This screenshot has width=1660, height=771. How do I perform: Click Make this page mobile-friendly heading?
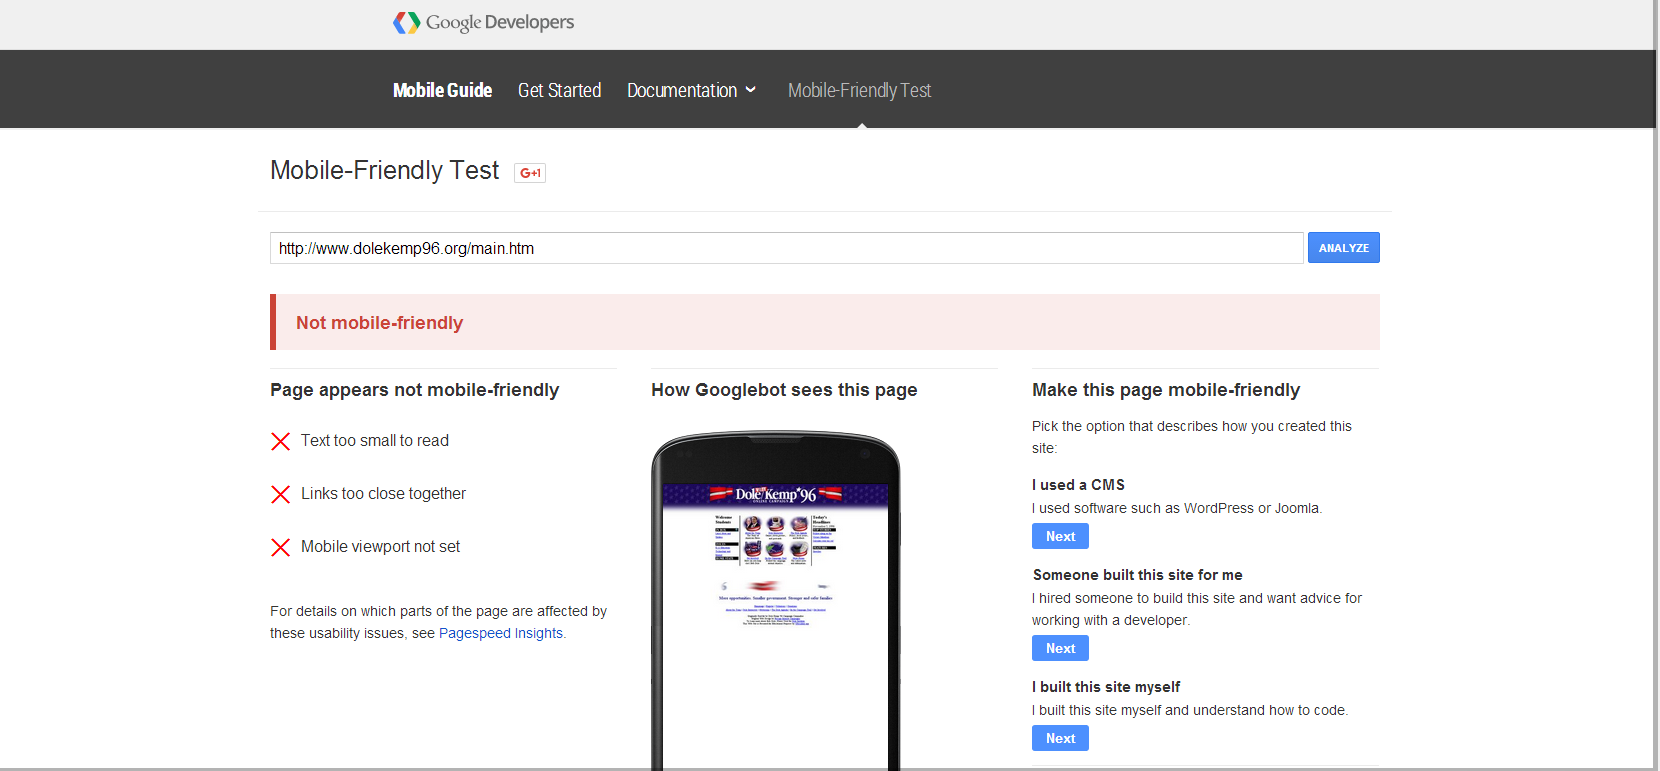1166,390
